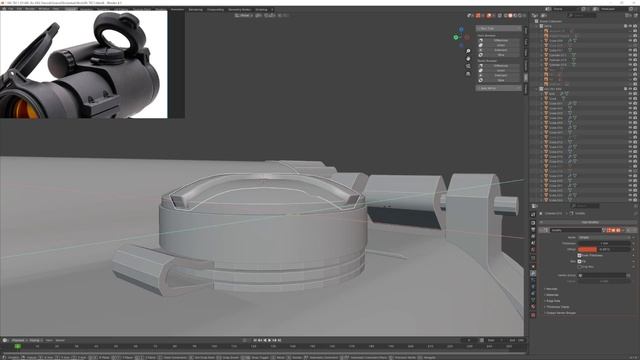Click the viewport pan hand icon
Screen dimensions: 640x360
468,59
